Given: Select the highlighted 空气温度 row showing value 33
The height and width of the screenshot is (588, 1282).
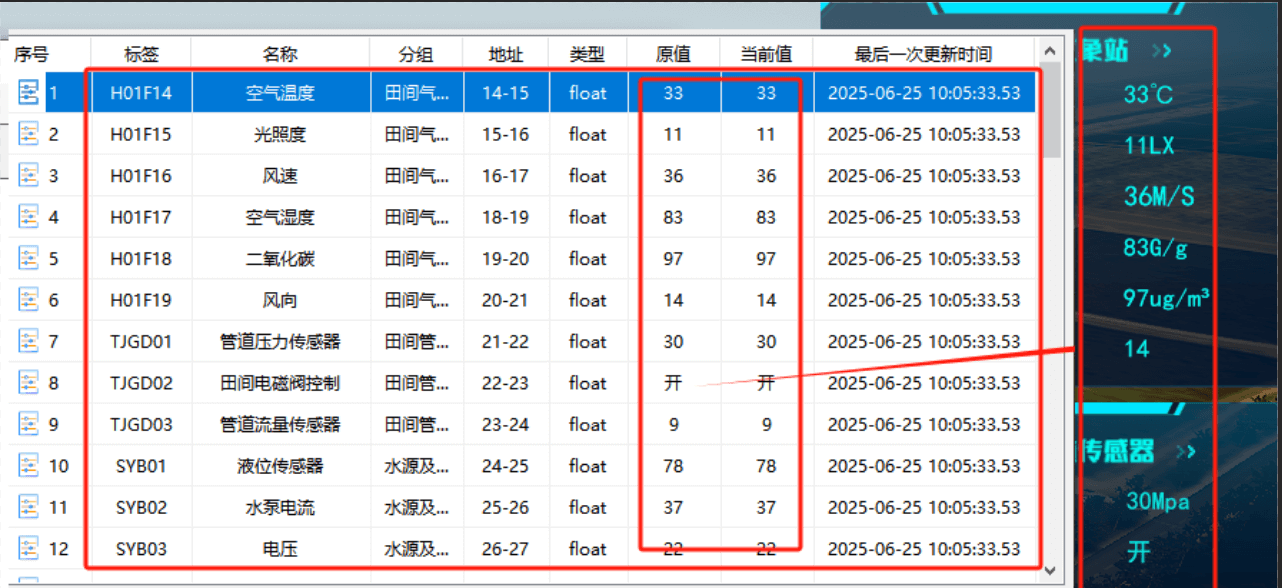Looking at the screenshot, I should tap(280, 92).
